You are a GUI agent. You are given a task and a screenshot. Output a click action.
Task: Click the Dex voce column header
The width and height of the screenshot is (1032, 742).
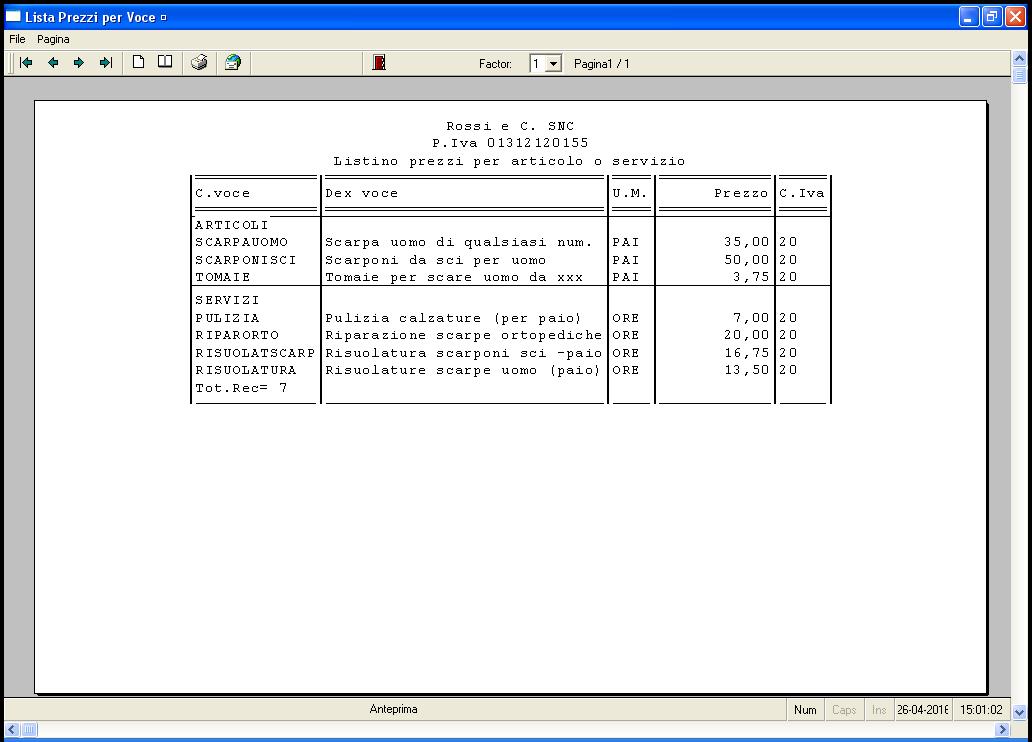click(x=361, y=194)
